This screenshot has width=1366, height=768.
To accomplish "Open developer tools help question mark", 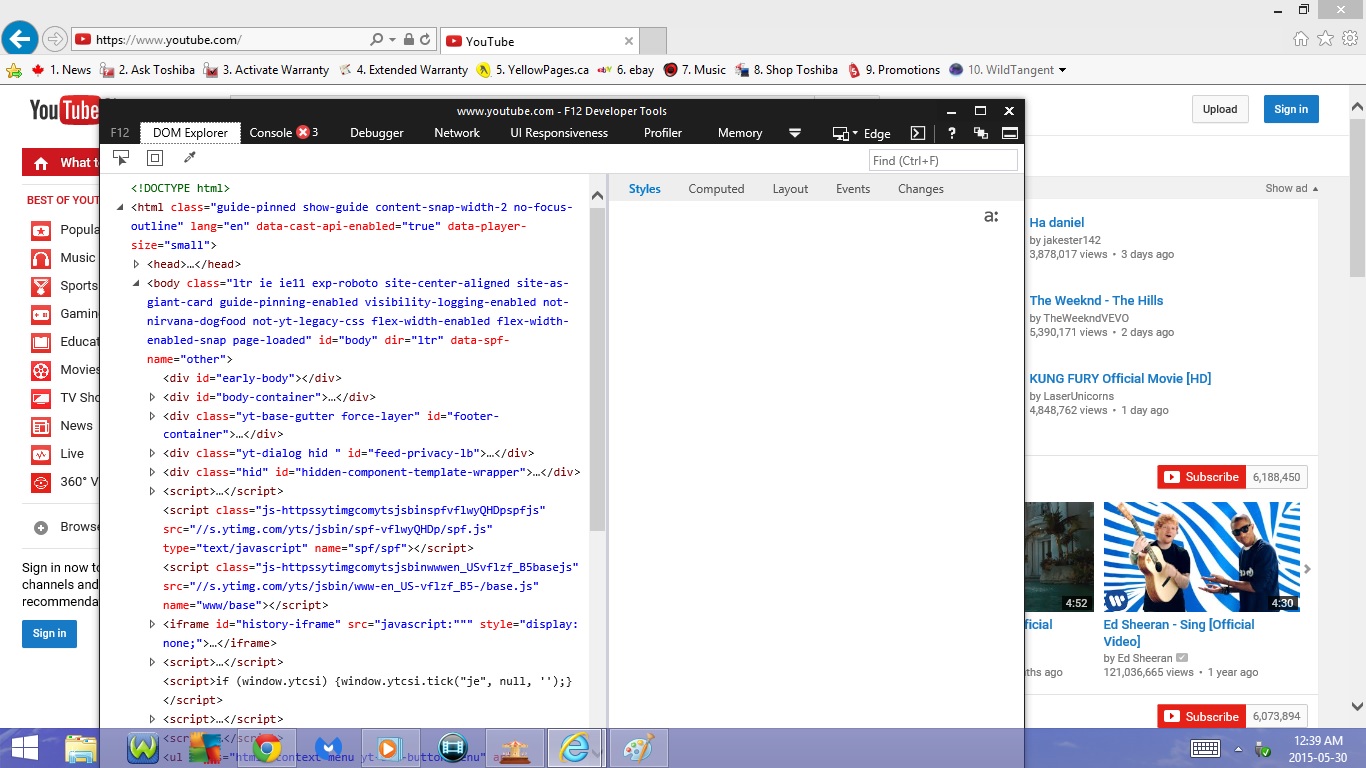I will click(x=952, y=133).
